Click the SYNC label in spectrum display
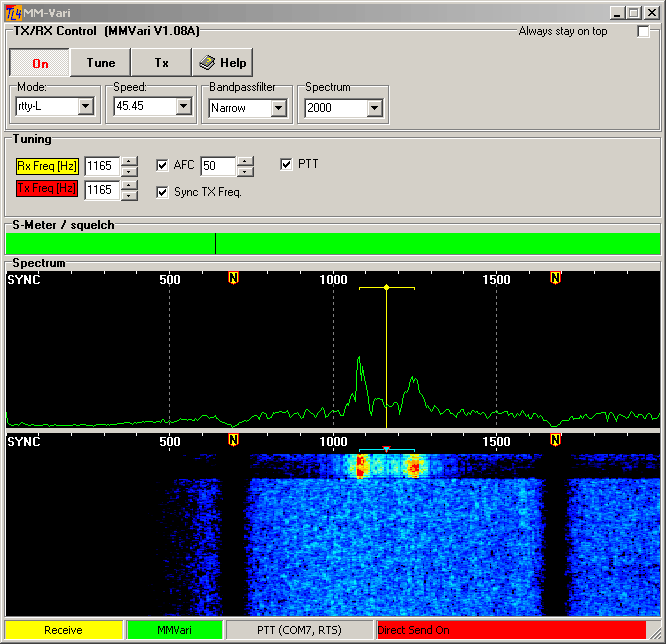Viewport: 666px width, 644px height. pos(24,280)
